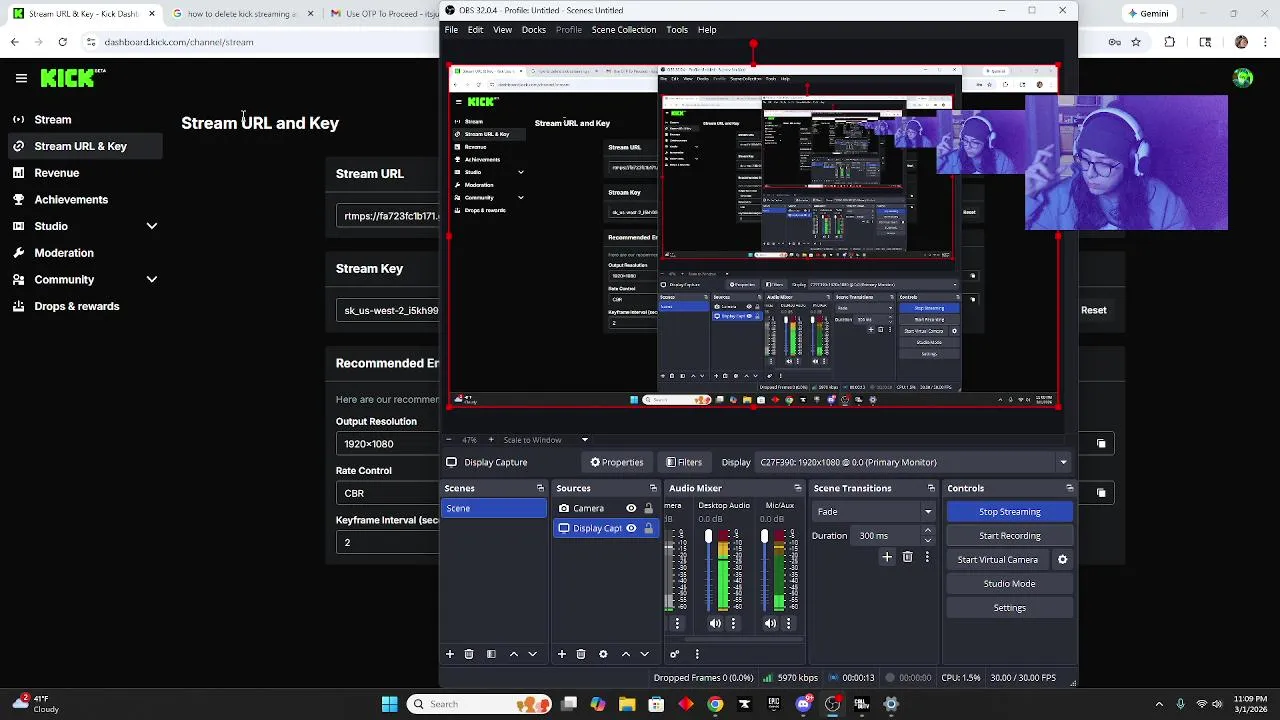Open Revenue in Kick sidebar

(56, 173)
